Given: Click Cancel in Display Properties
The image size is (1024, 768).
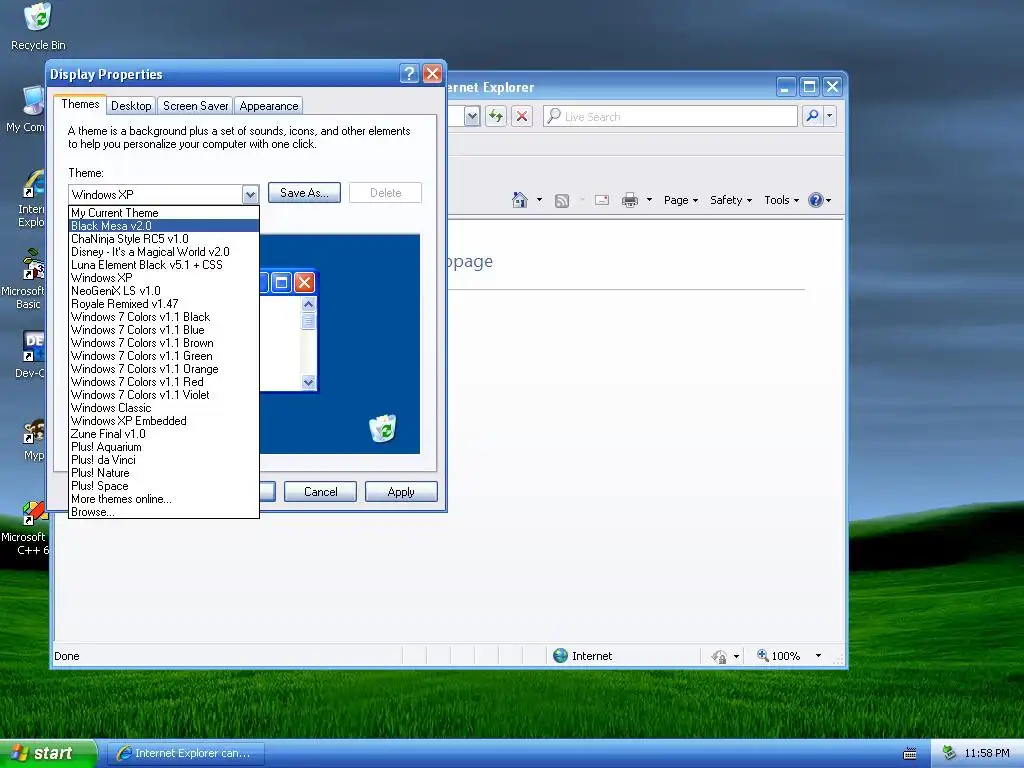Looking at the screenshot, I should tap(321, 492).
